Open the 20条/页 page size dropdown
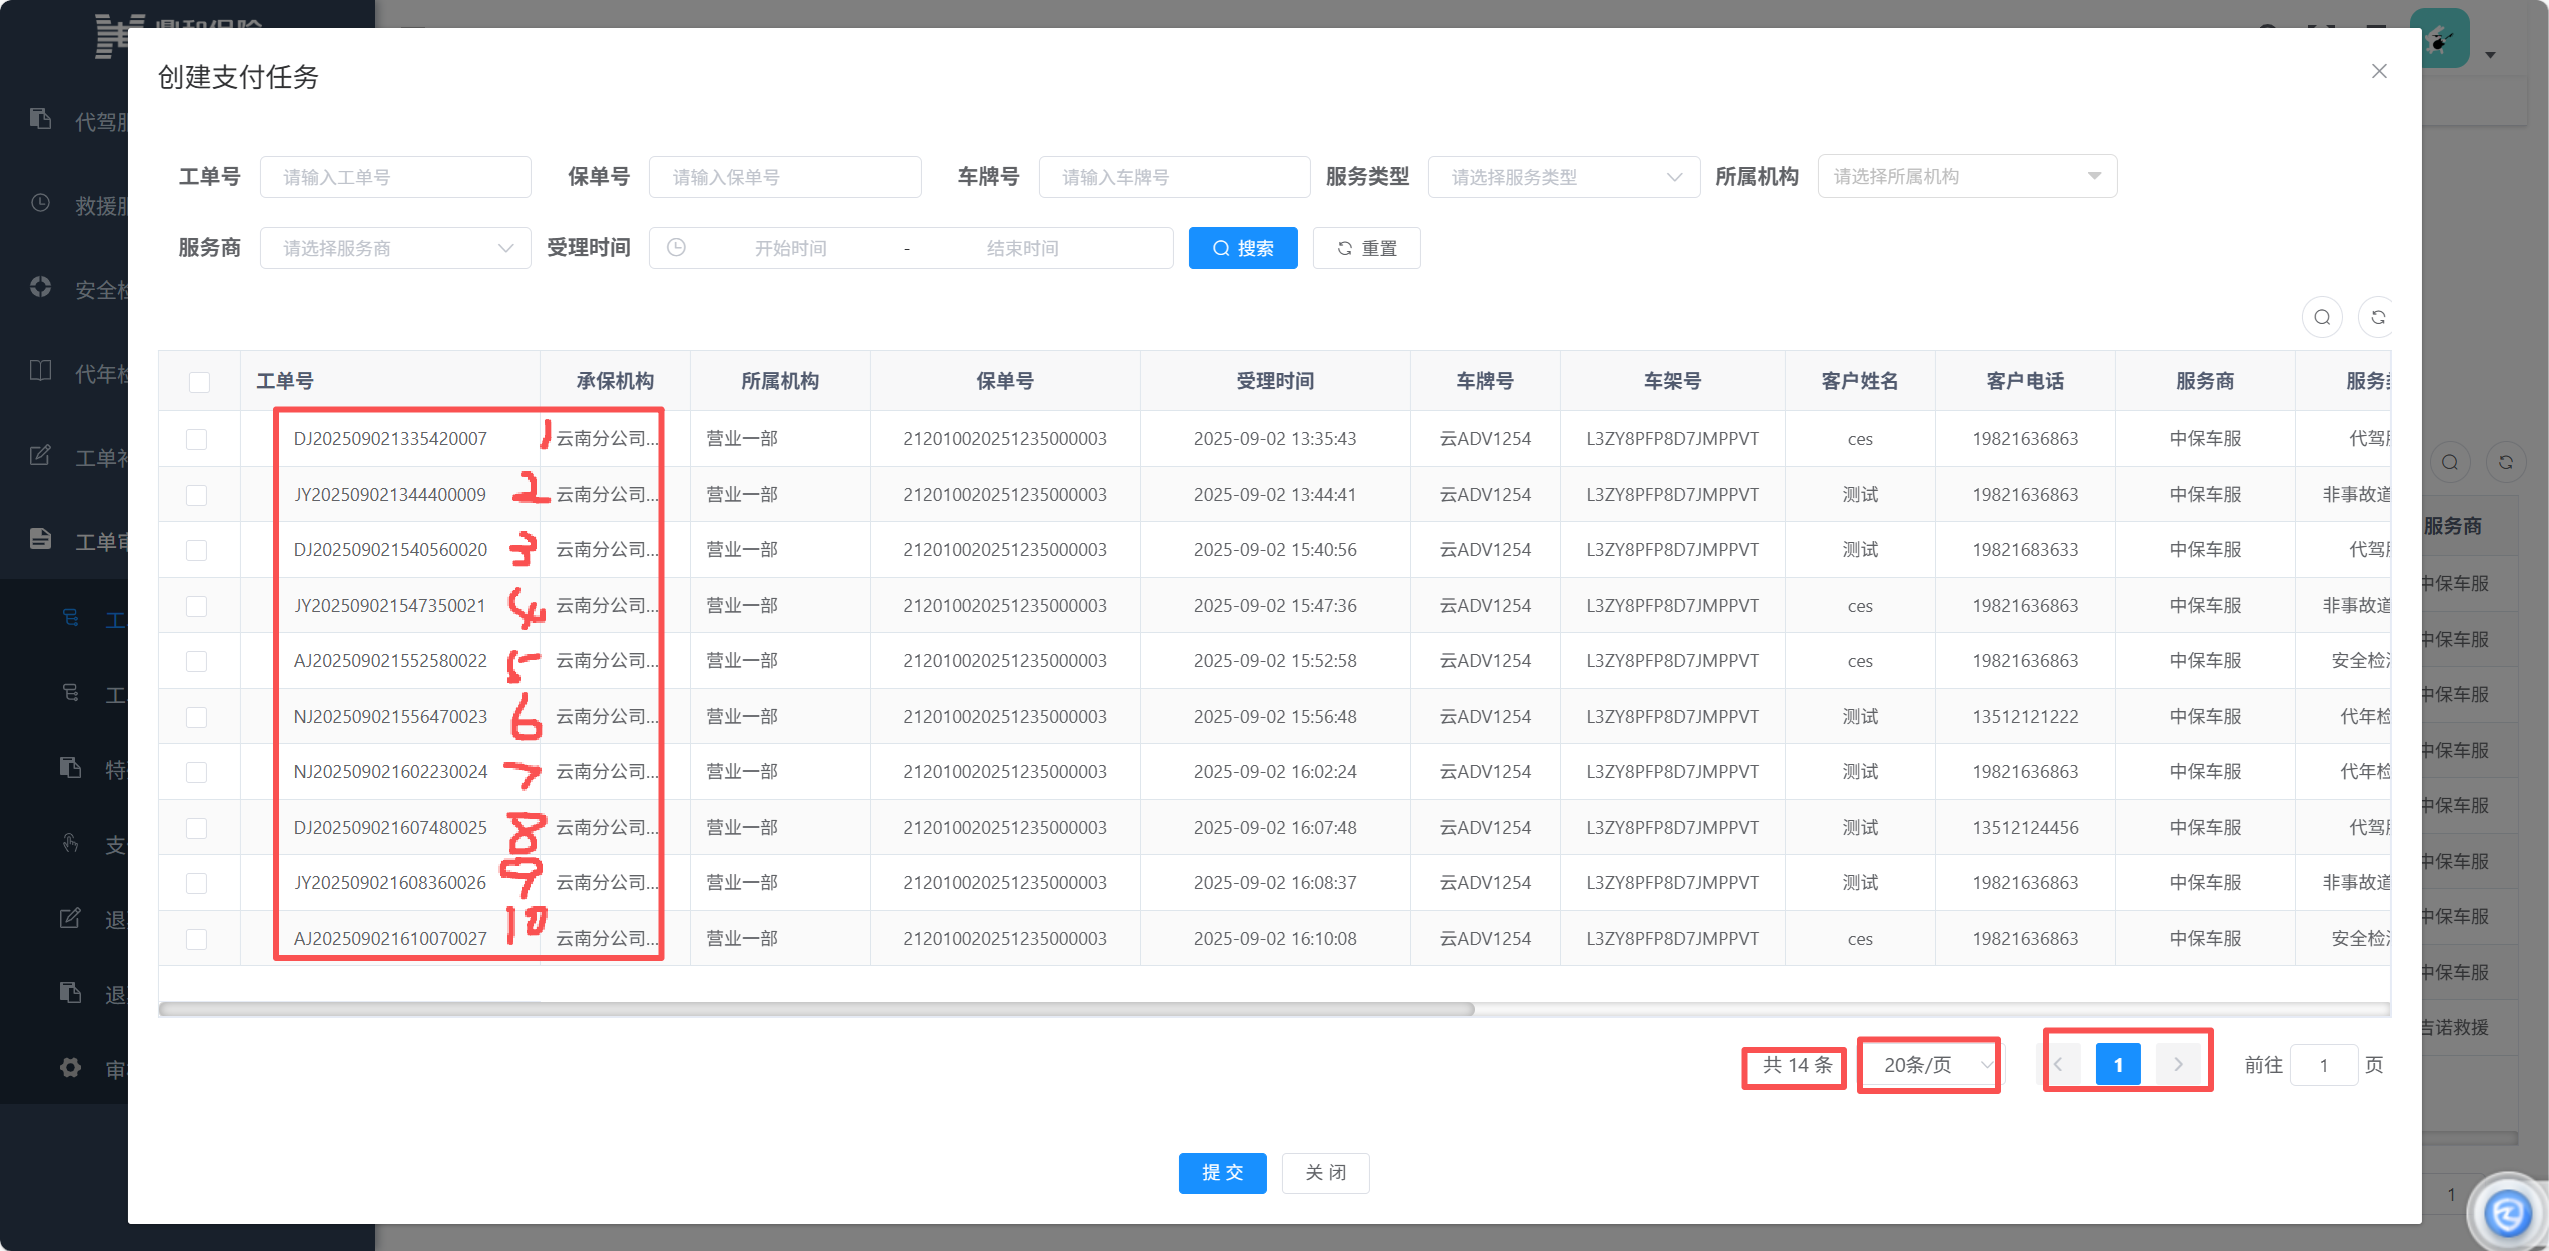 tap(1929, 1065)
